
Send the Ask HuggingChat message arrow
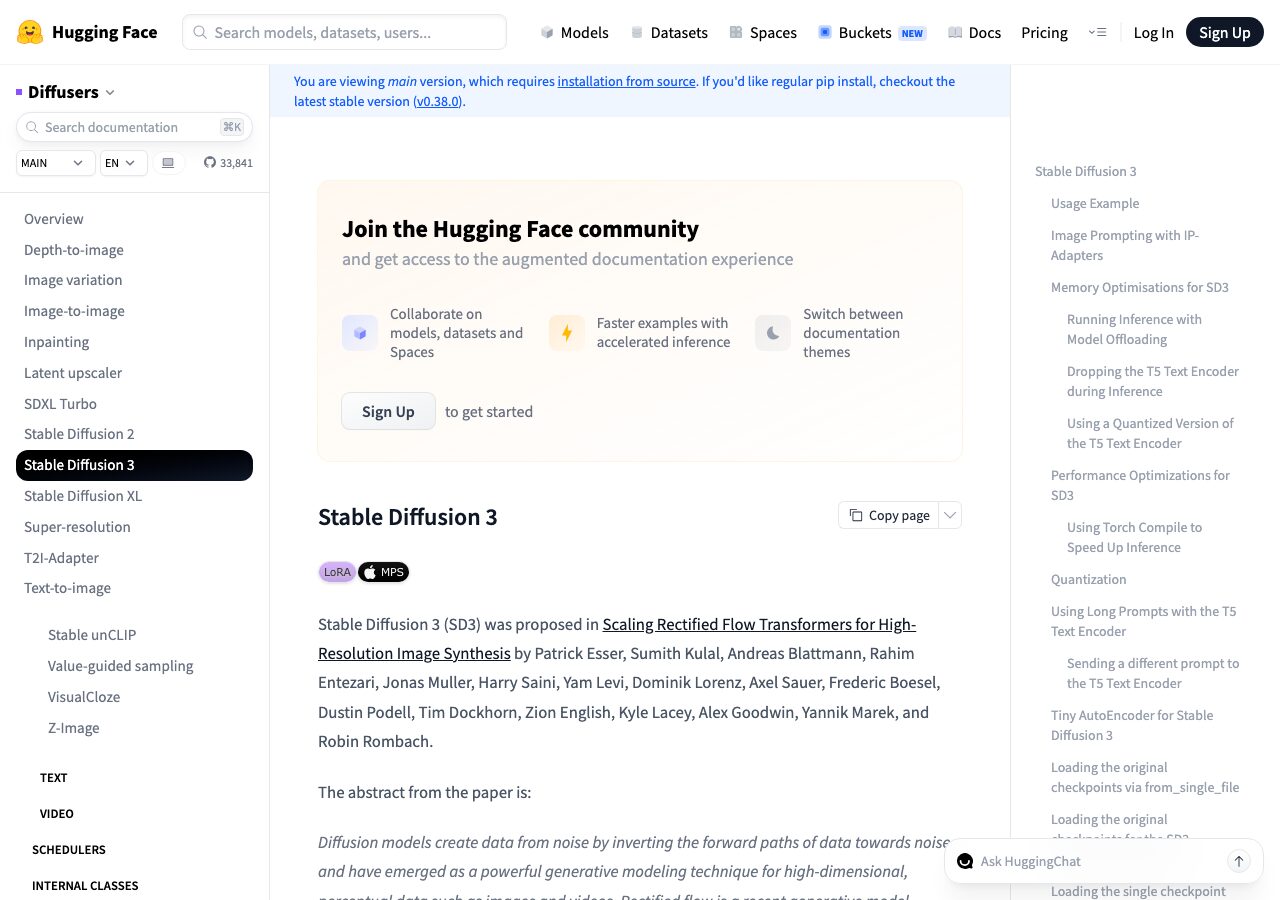1239,861
